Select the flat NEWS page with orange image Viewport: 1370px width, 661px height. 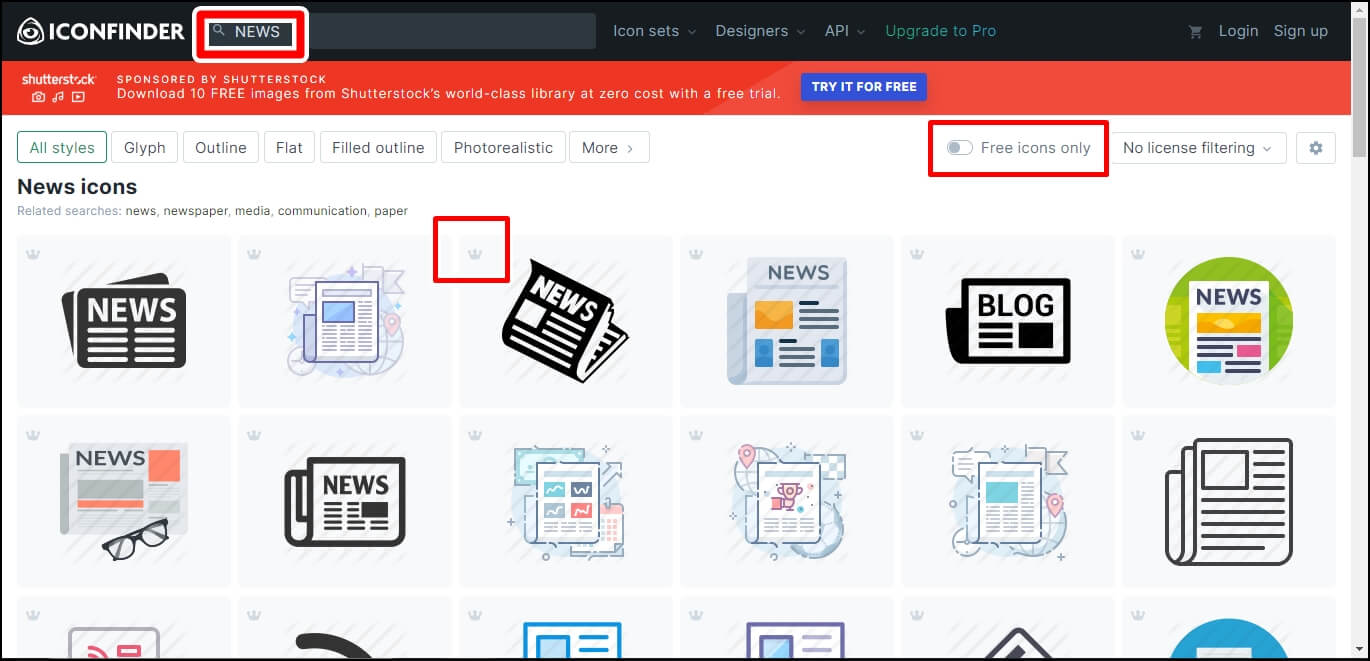pos(787,321)
